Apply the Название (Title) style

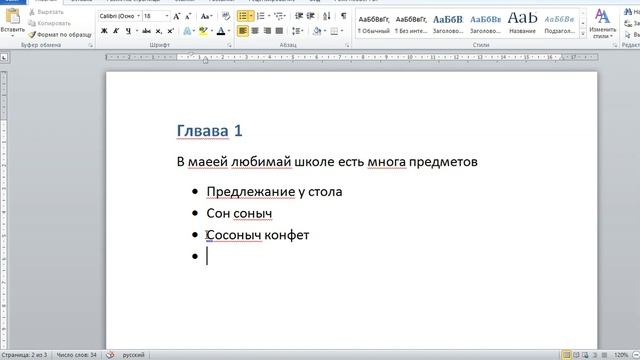click(522, 24)
